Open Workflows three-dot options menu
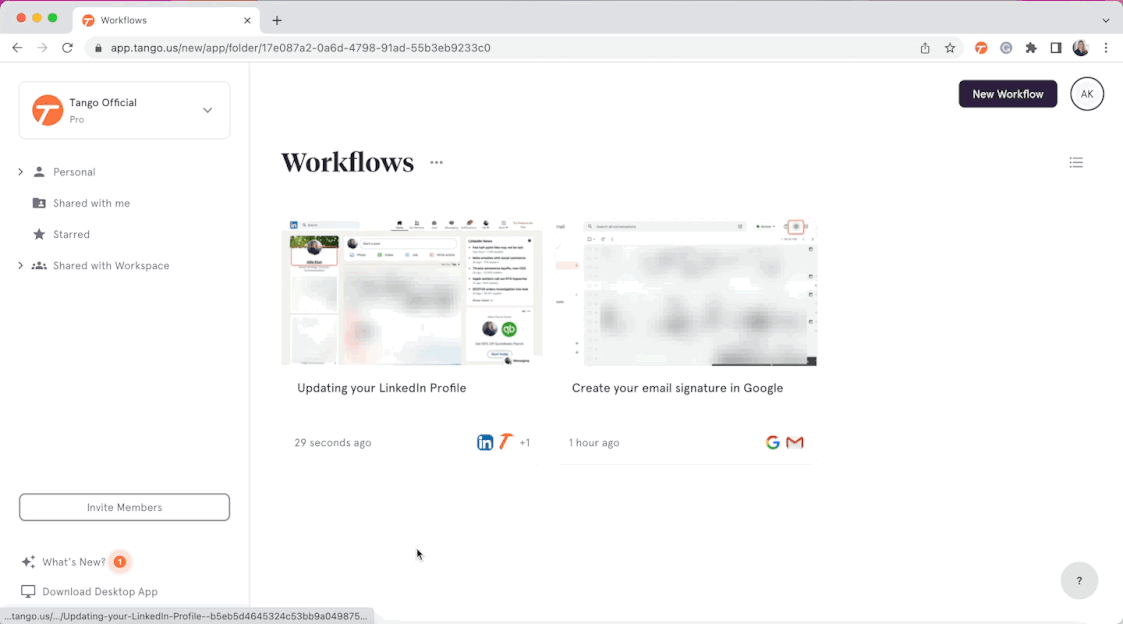This screenshot has width=1123, height=624. pyautogui.click(x=436, y=163)
